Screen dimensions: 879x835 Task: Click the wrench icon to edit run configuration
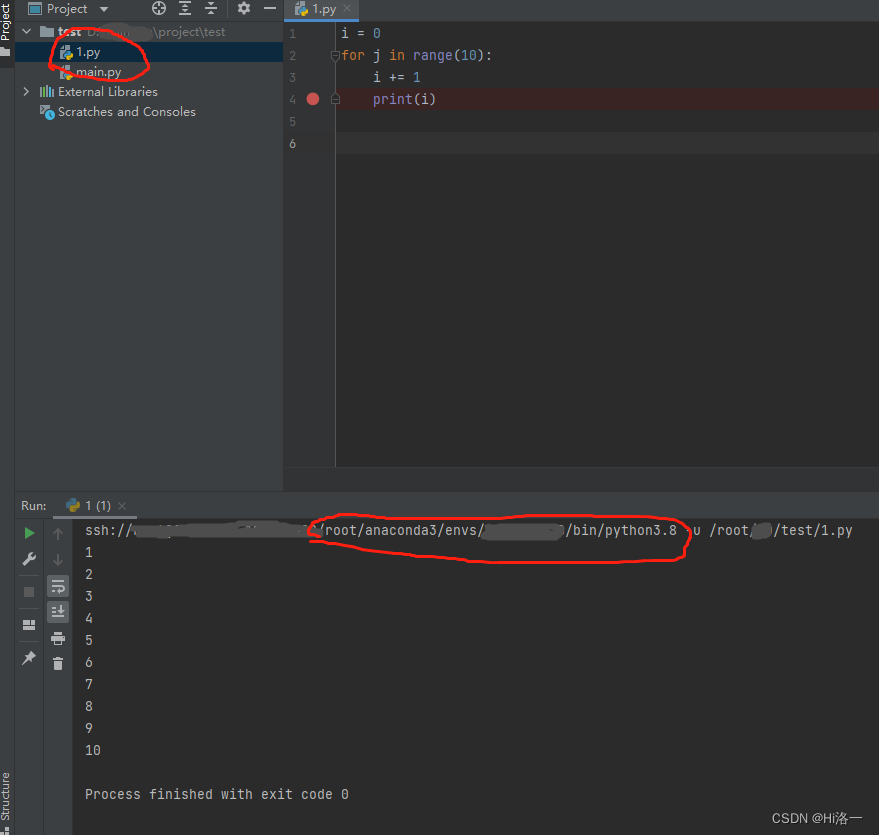pos(29,558)
